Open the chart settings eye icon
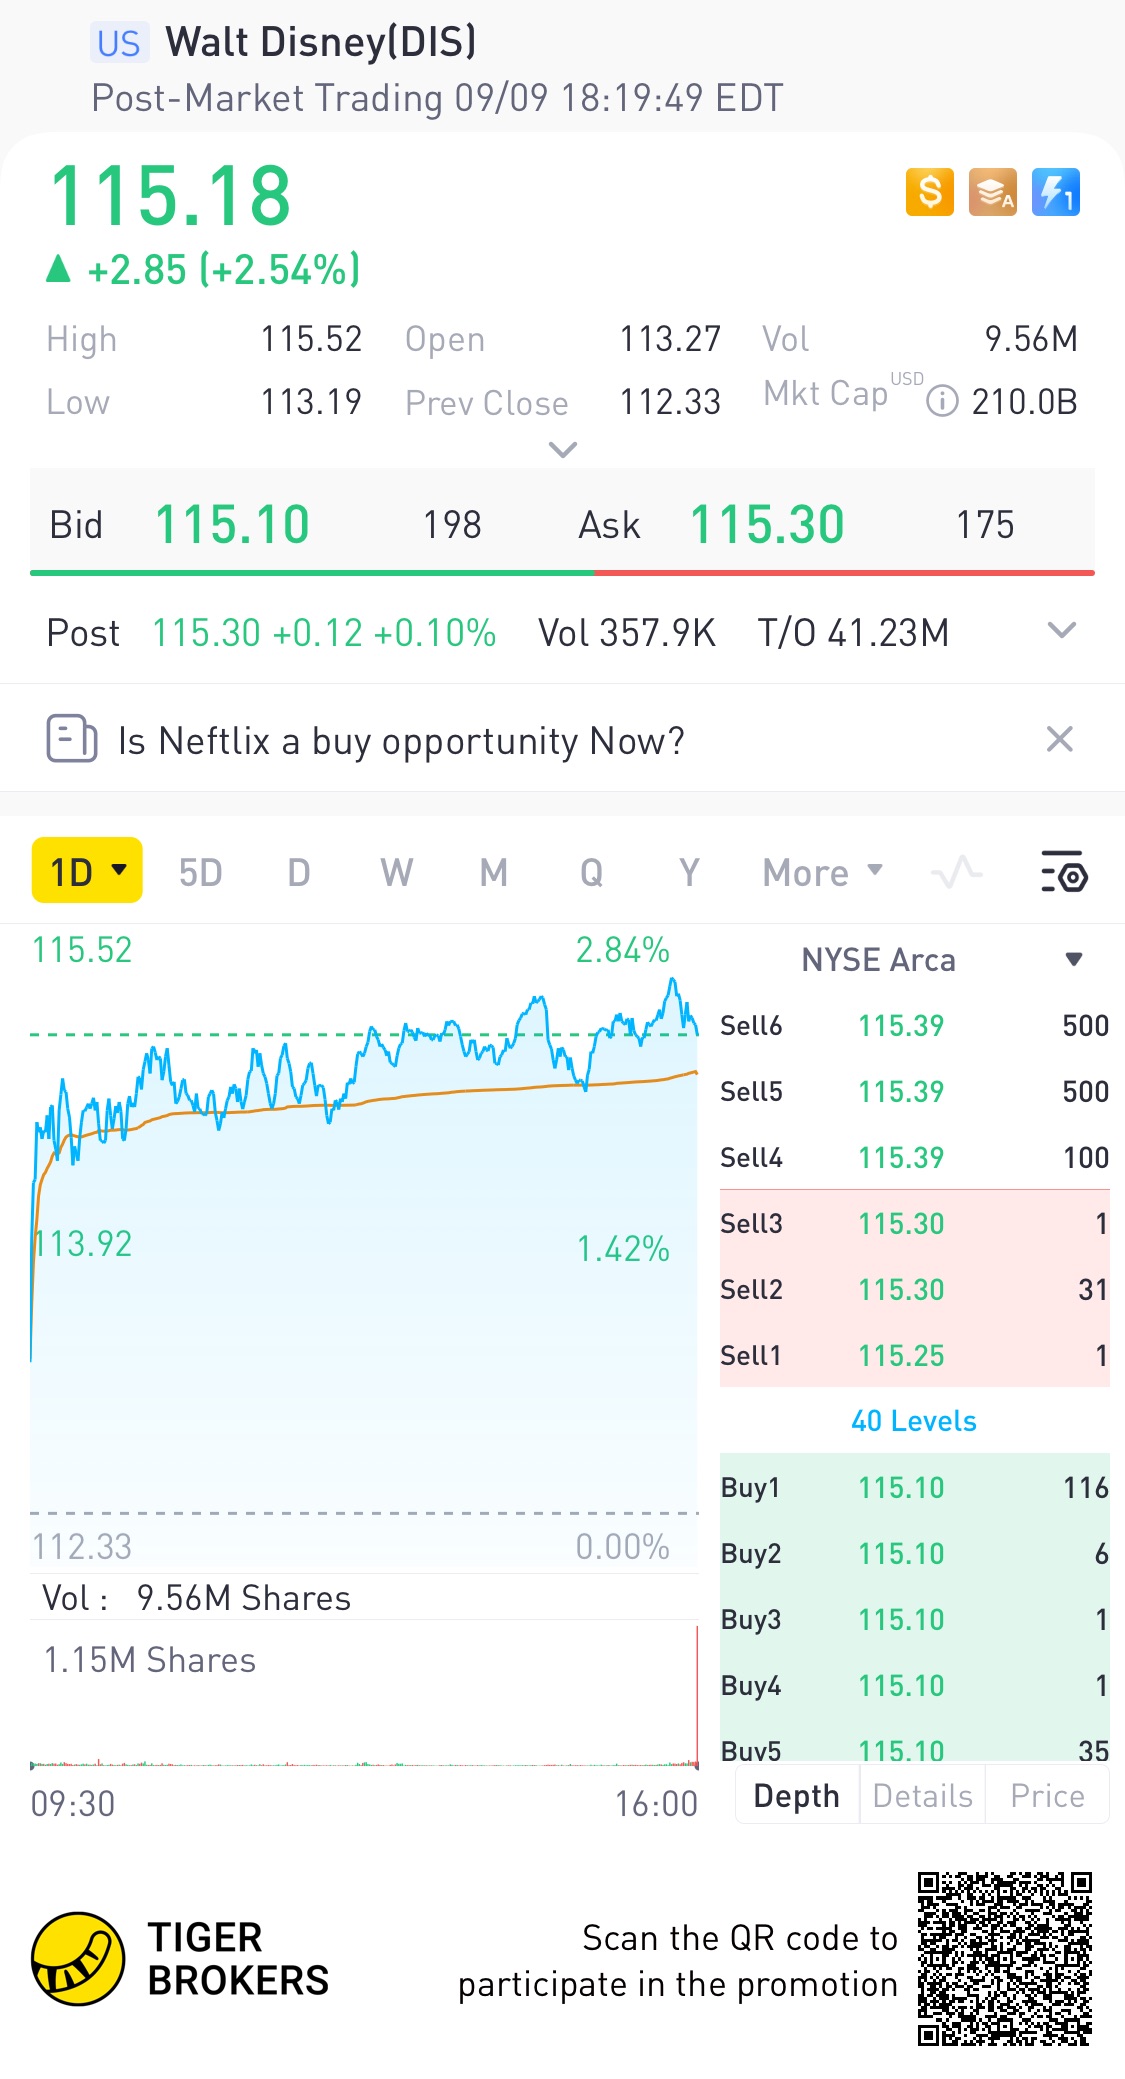The width and height of the screenshot is (1125, 2079). click(1064, 872)
